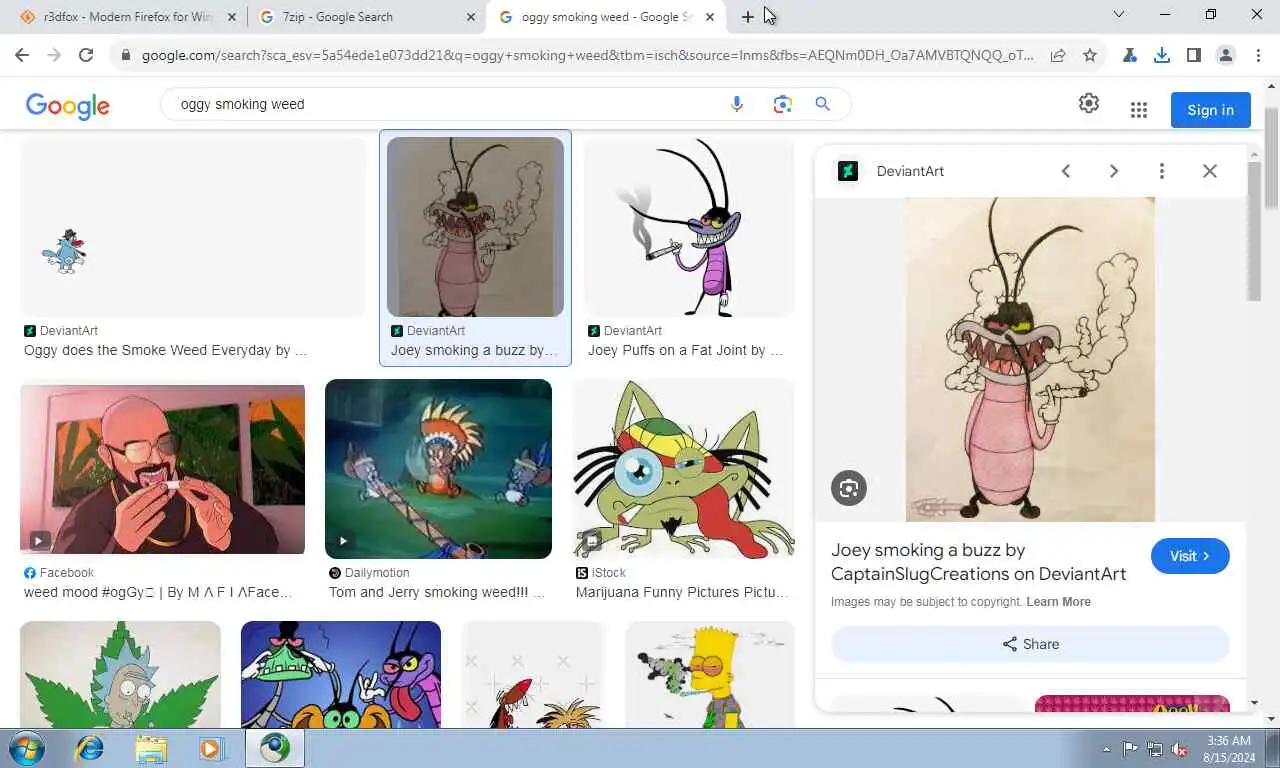Click the preview panel vertical scrollbar

[1255, 230]
